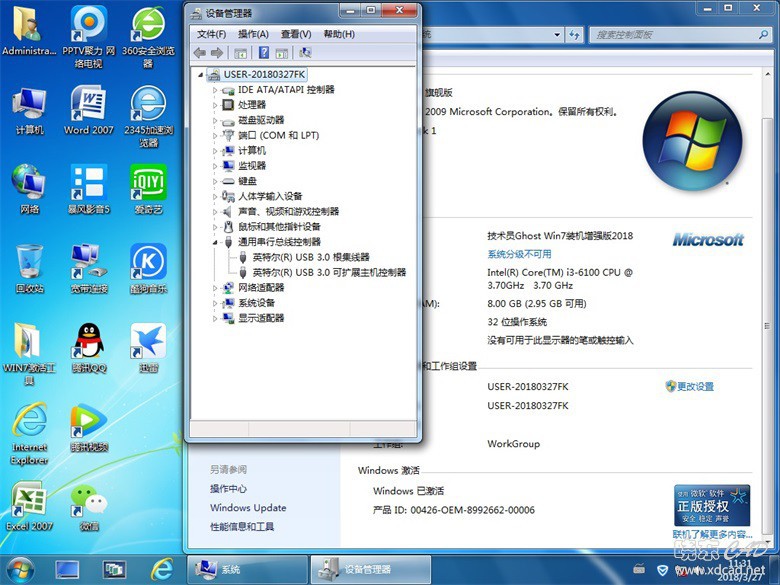Open the 帮助(H) menu
This screenshot has height=585, width=780.
(x=339, y=34)
